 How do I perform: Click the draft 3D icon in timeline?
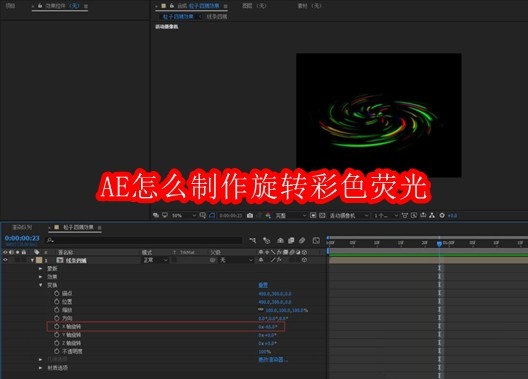click(266, 240)
